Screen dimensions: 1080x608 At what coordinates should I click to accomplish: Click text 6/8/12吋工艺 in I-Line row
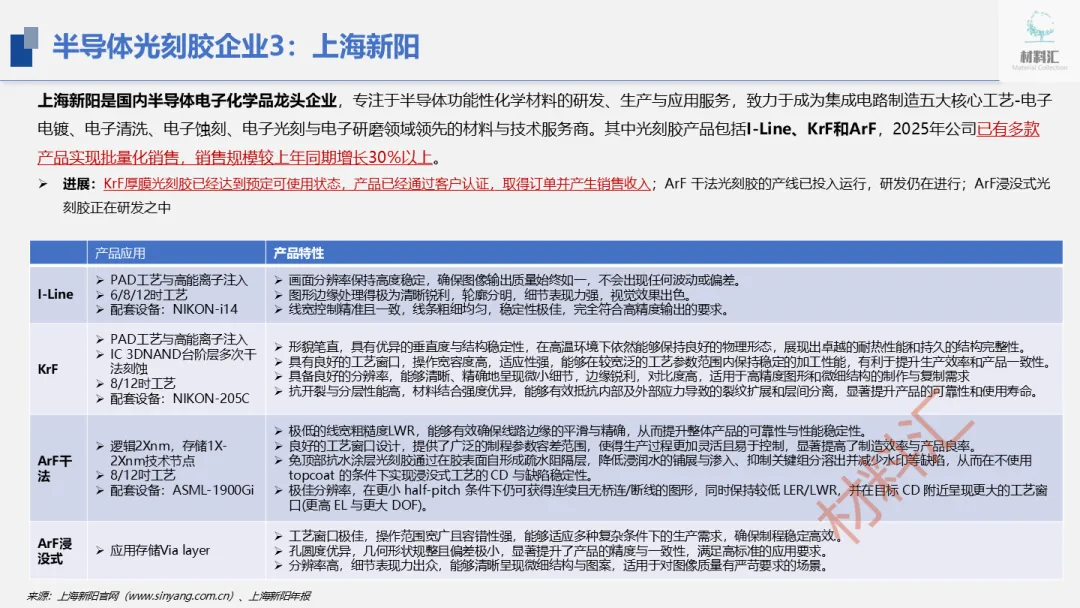(148, 295)
